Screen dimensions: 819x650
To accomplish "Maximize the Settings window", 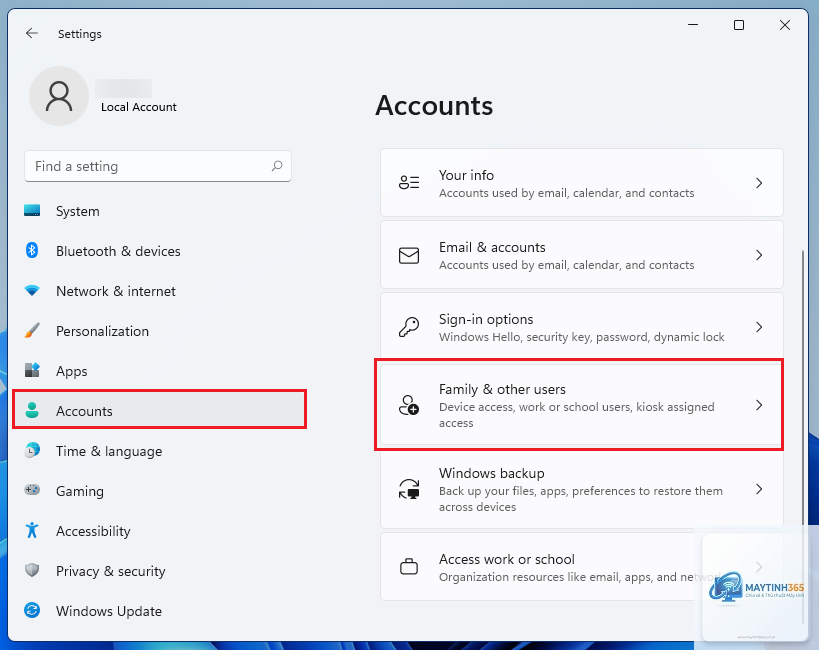I will (x=739, y=25).
